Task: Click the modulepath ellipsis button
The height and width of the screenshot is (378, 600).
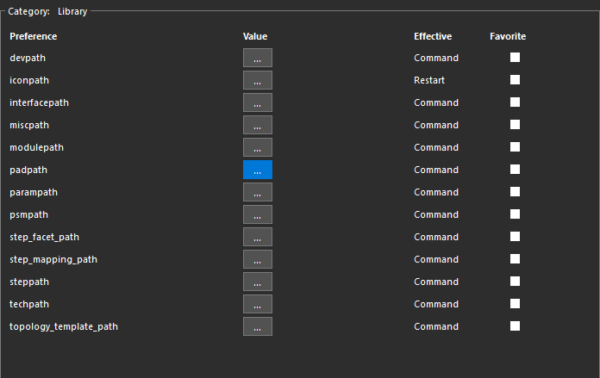Action: point(258,147)
